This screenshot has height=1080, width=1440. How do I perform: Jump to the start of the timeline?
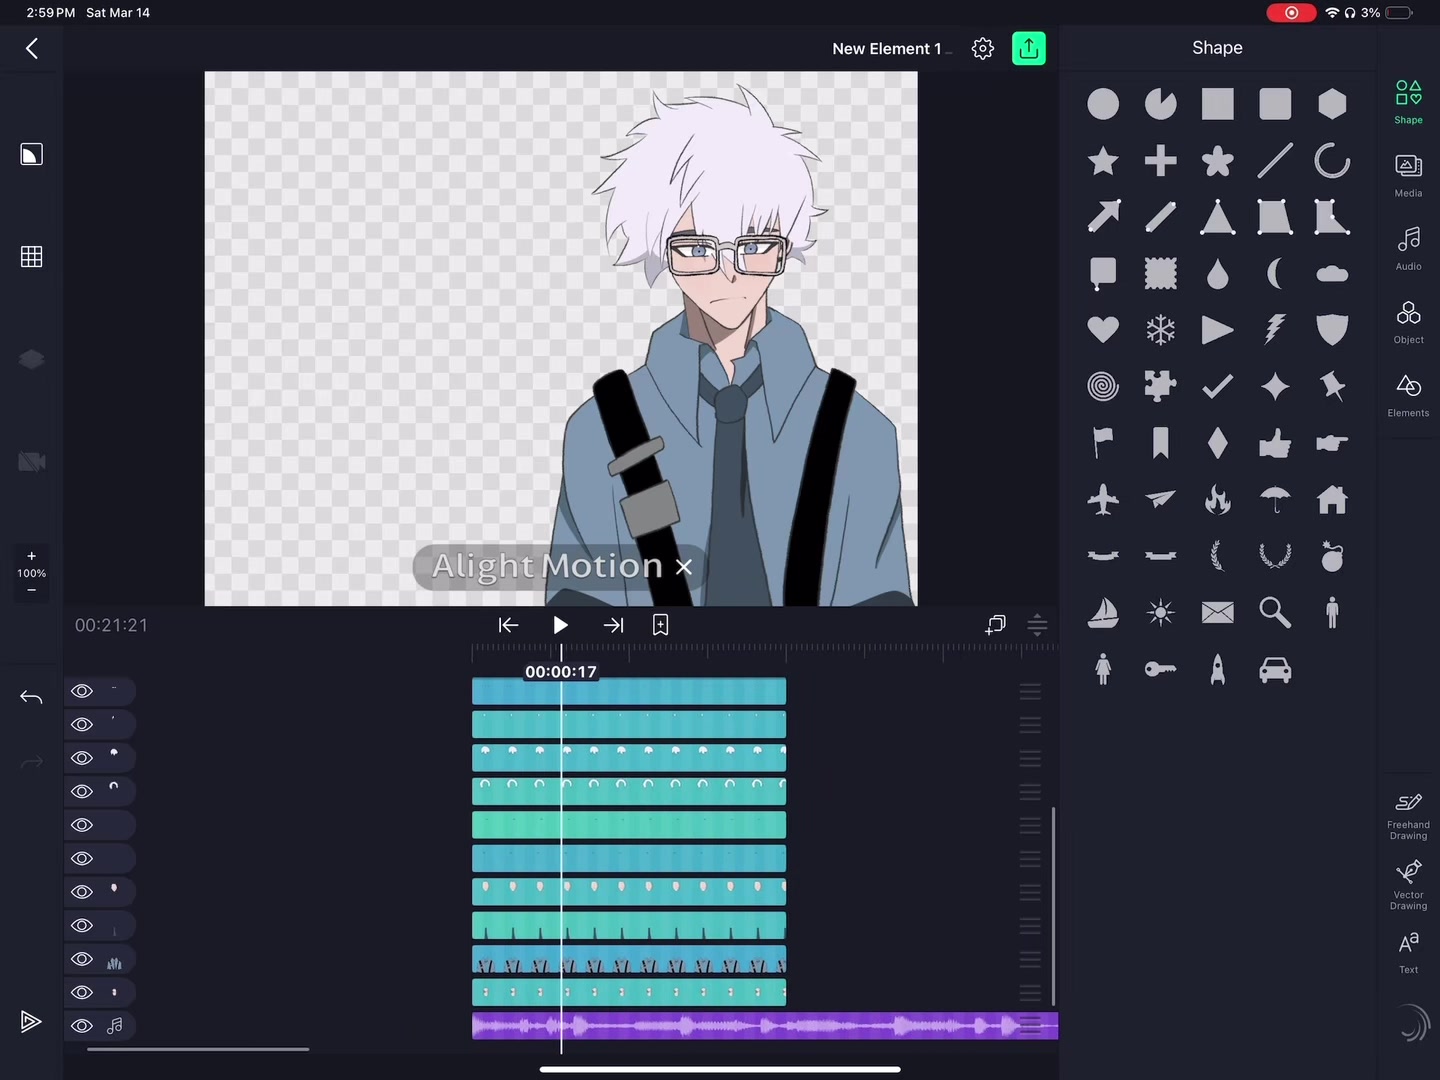click(508, 625)
